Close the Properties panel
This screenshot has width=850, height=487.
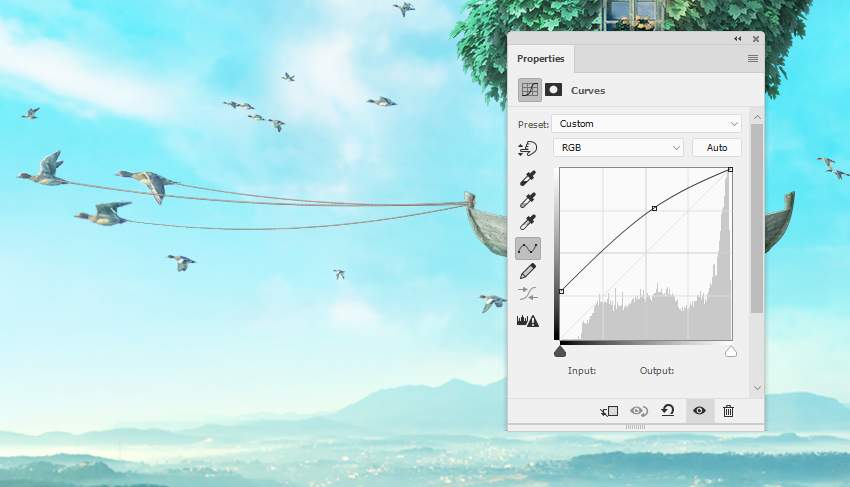756,39
